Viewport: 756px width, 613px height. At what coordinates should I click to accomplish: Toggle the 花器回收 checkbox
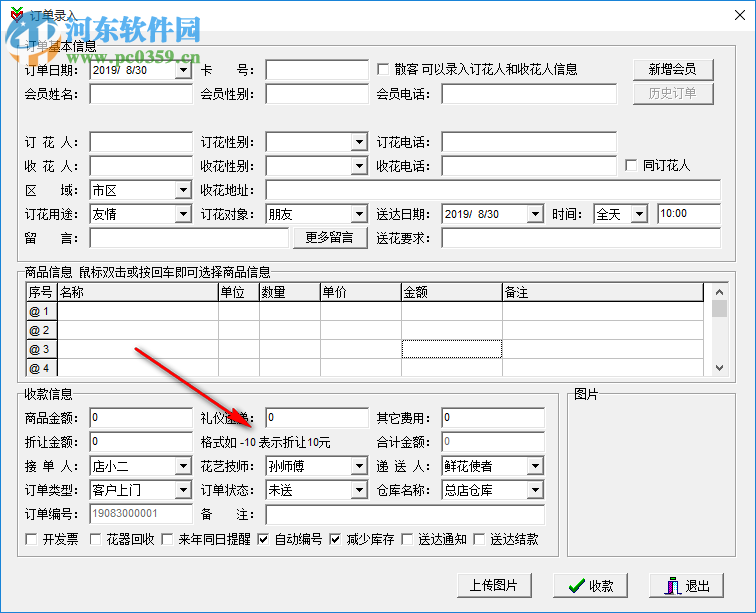(95, 539)
